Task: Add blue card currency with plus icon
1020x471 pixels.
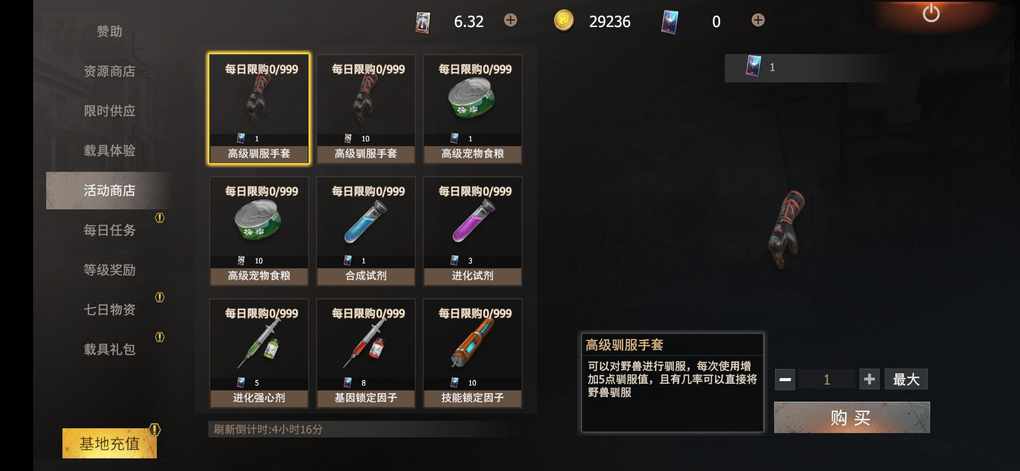Action: 758,20
